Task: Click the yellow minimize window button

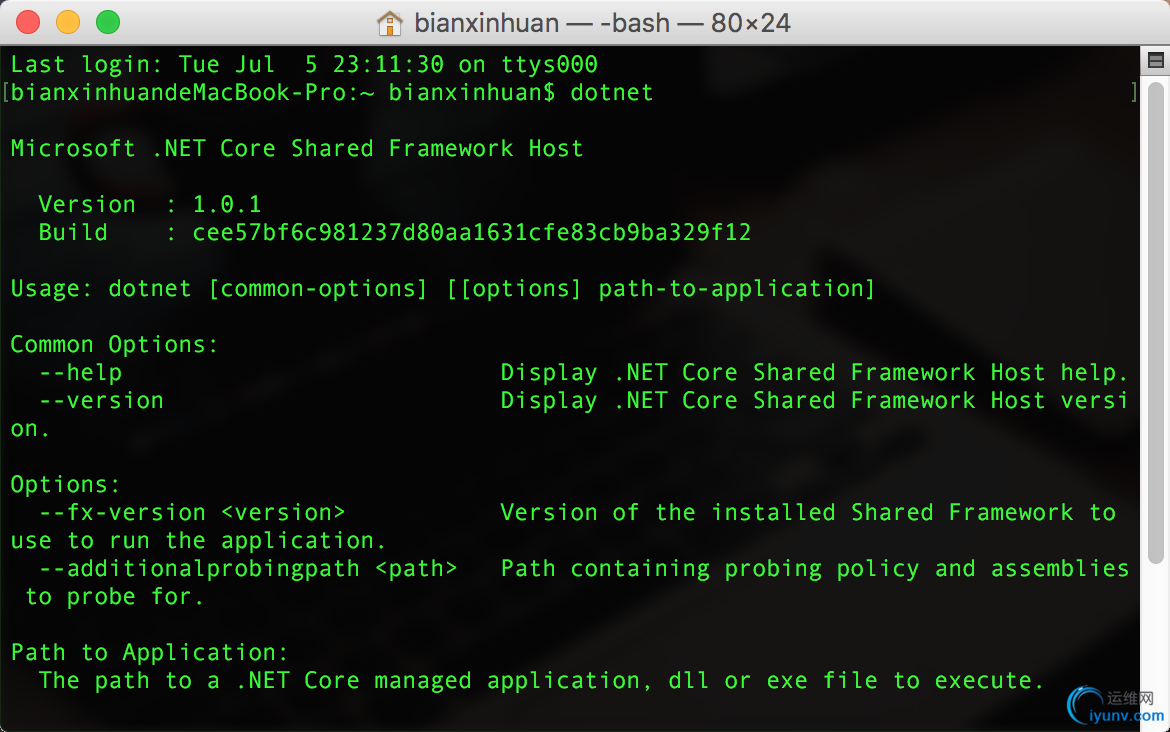Action: (68, 22)
